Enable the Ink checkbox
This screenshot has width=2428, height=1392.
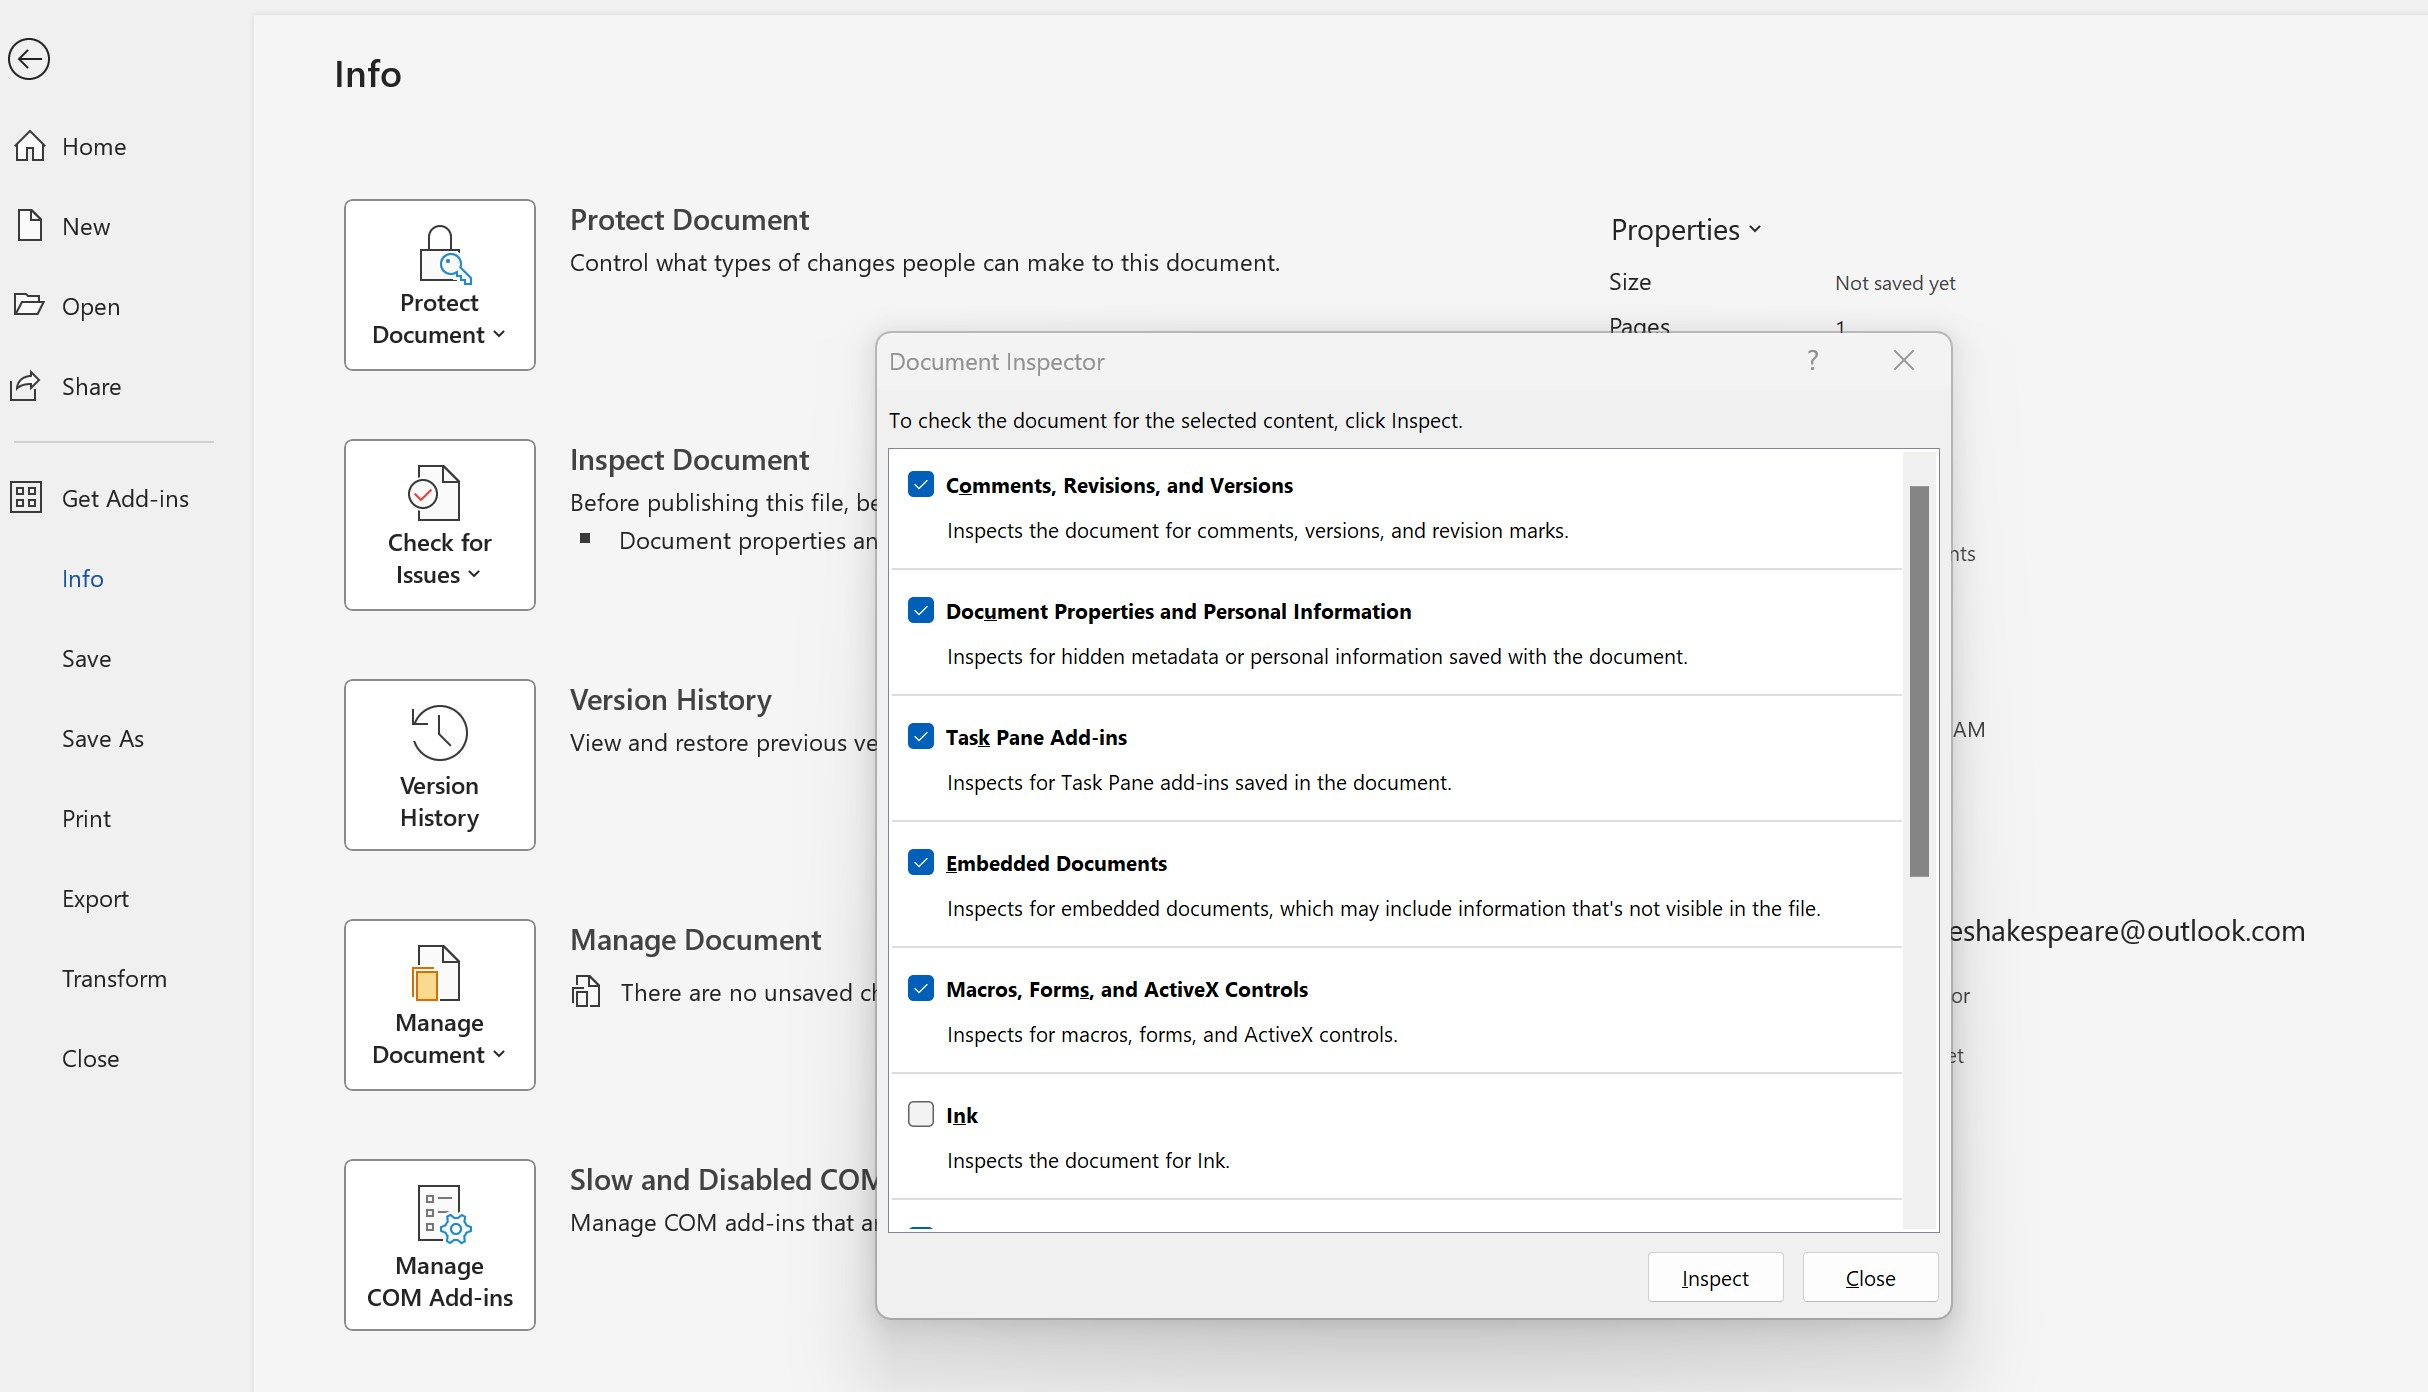click(x=920, y=1114)
